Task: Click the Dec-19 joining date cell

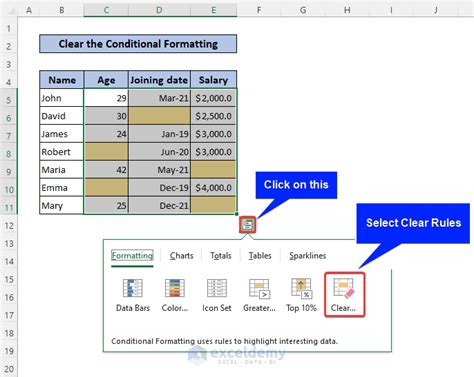Action: click(x=159, y=188)
